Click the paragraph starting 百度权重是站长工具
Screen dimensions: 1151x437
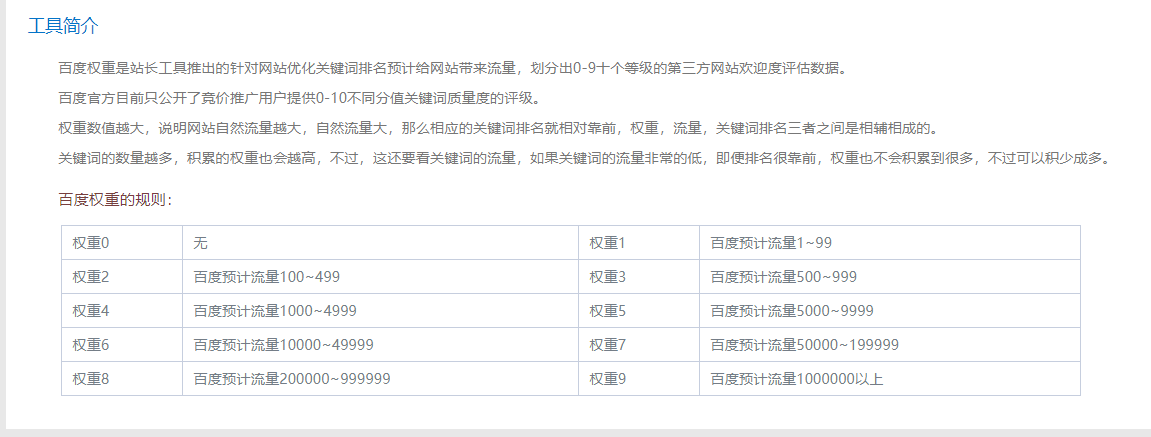(x=455, y=69)
